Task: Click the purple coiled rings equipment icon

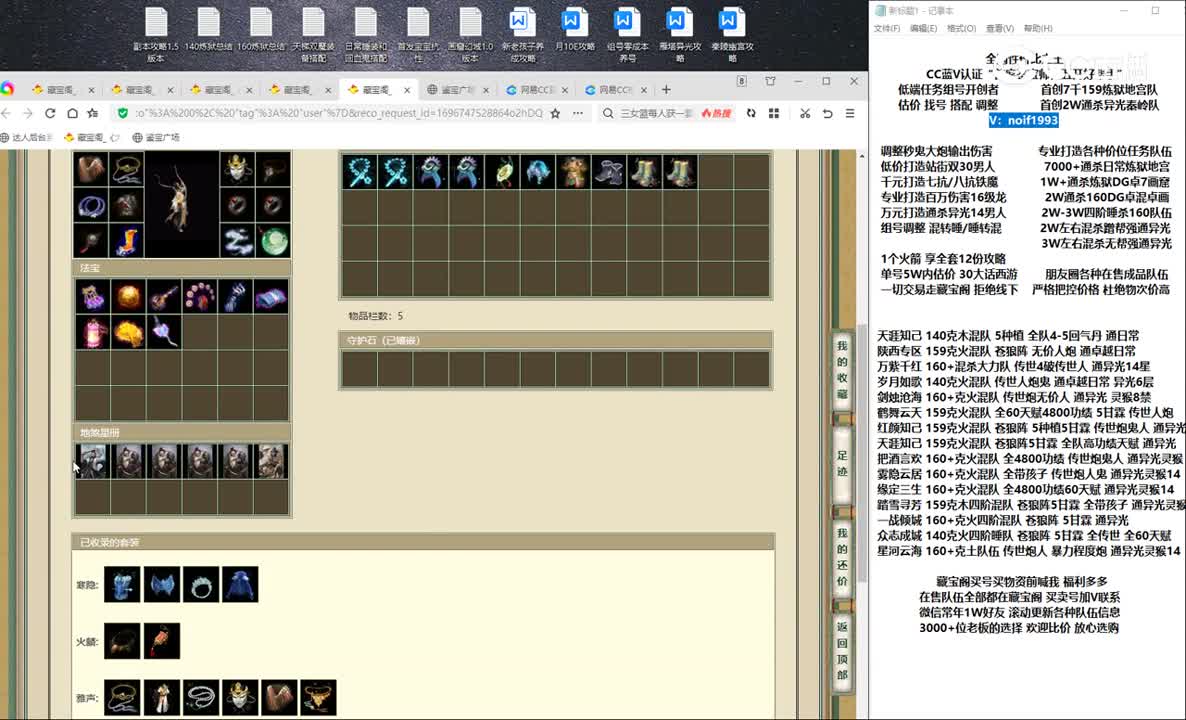Action: click(x=91, y=204)
